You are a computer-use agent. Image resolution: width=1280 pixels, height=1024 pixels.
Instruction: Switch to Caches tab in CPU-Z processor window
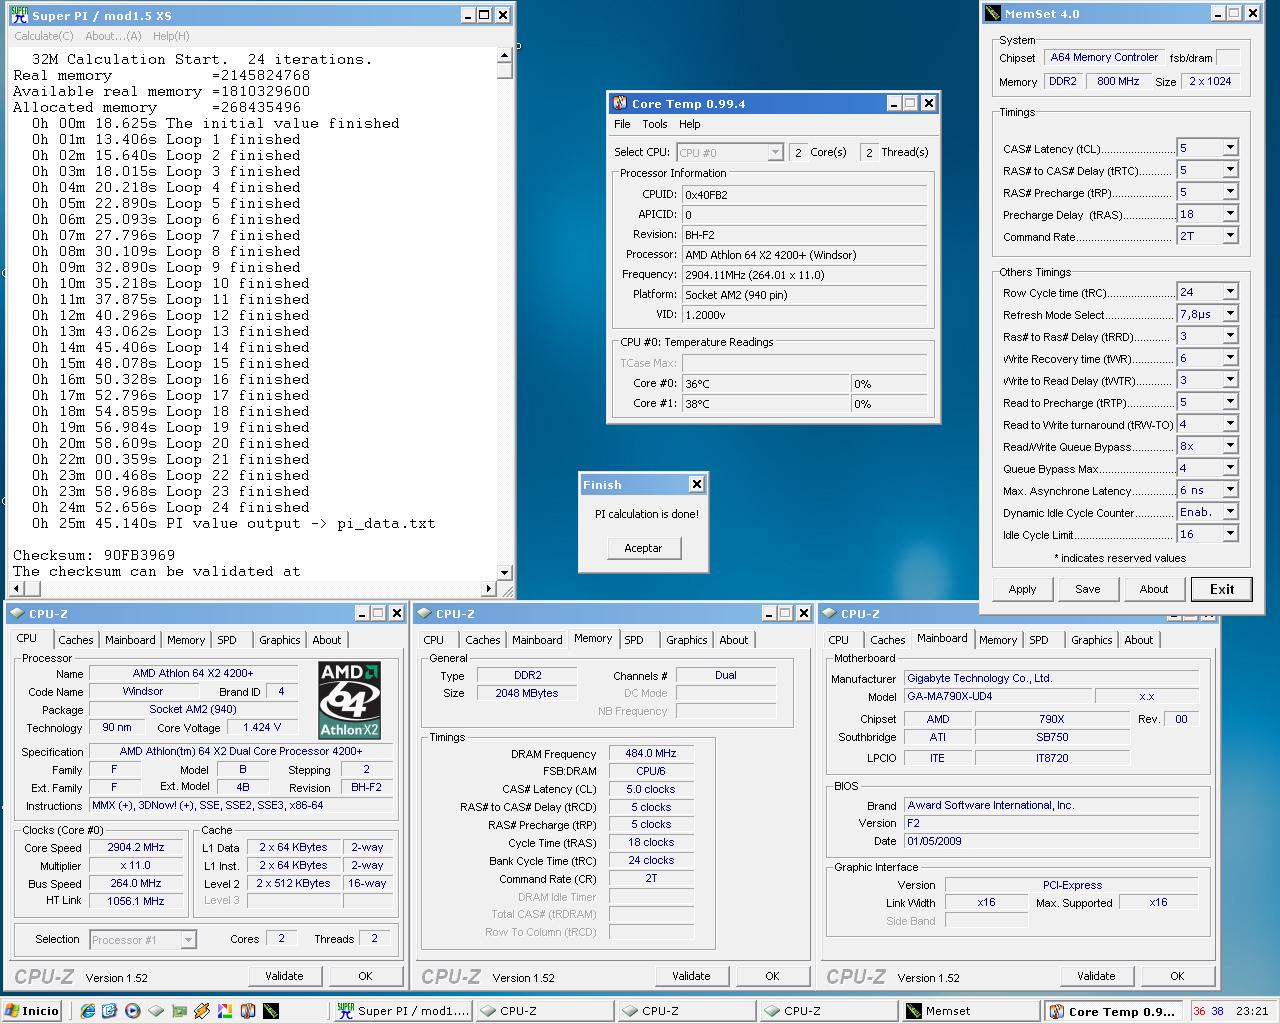pyautogui.click(x=75, y=640)
